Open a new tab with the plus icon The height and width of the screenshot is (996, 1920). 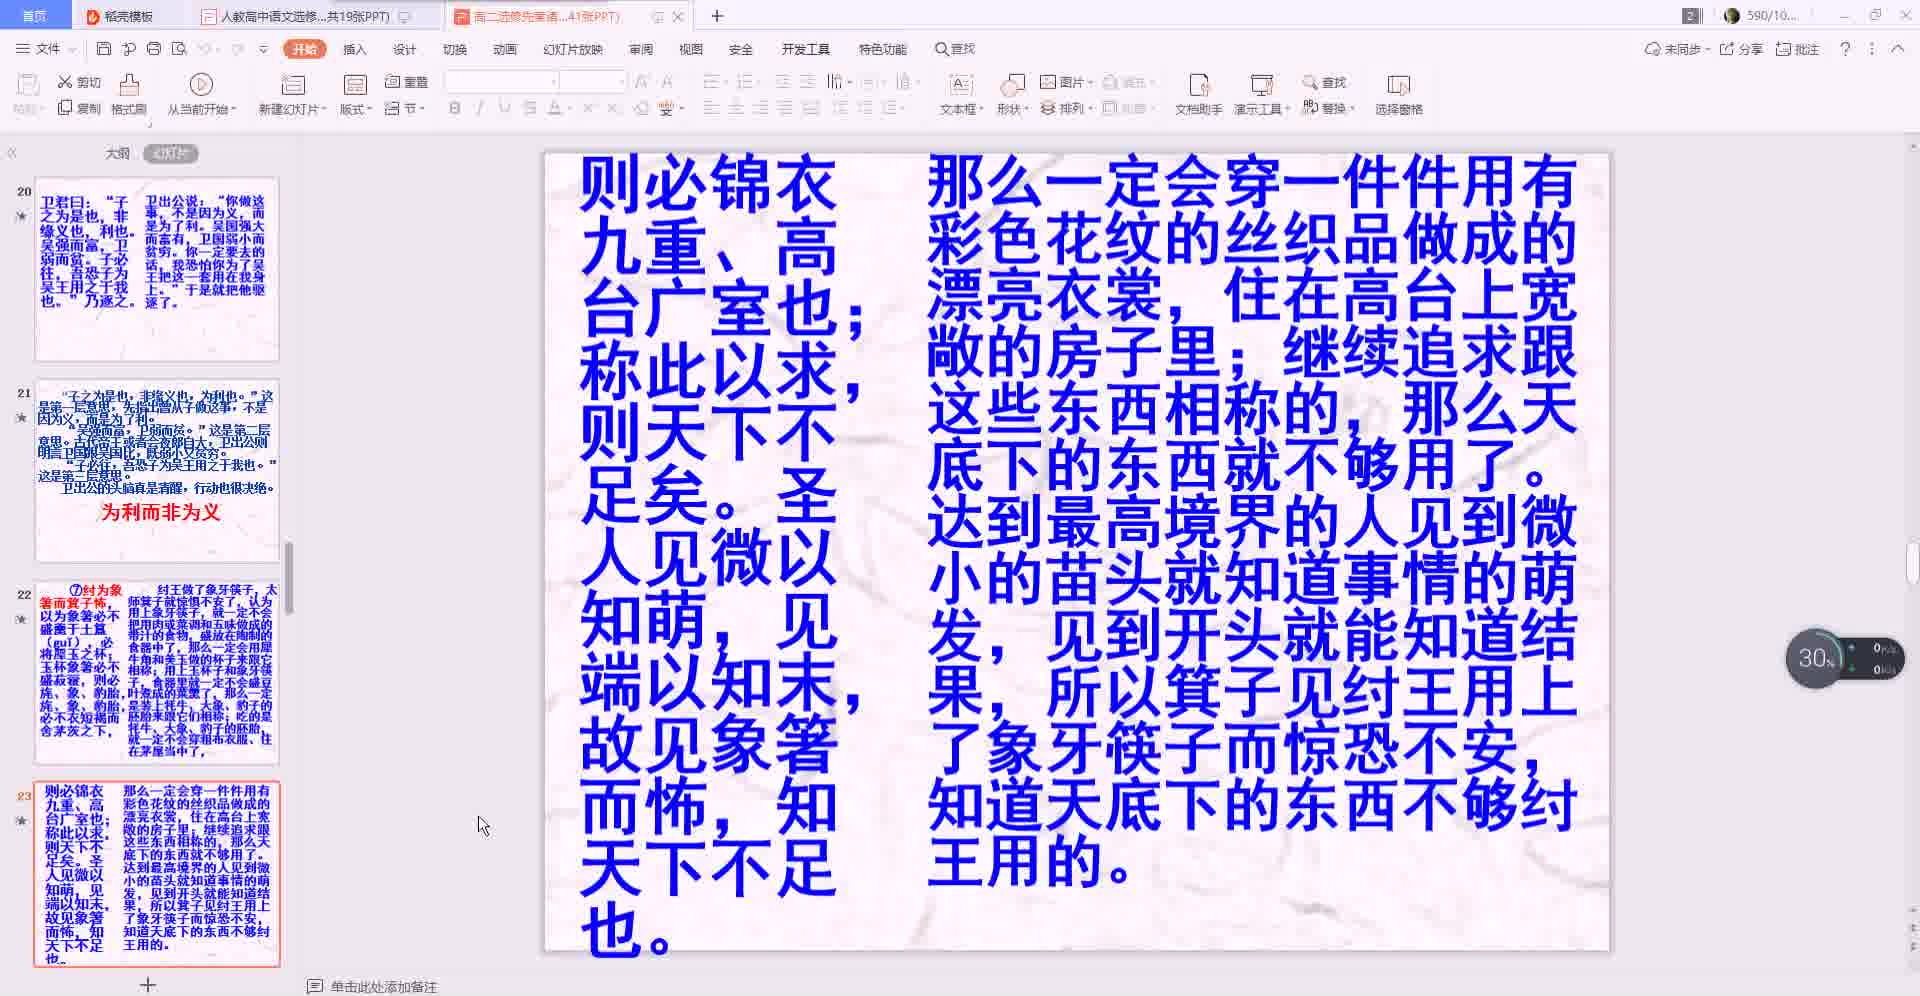coord(717,16)
